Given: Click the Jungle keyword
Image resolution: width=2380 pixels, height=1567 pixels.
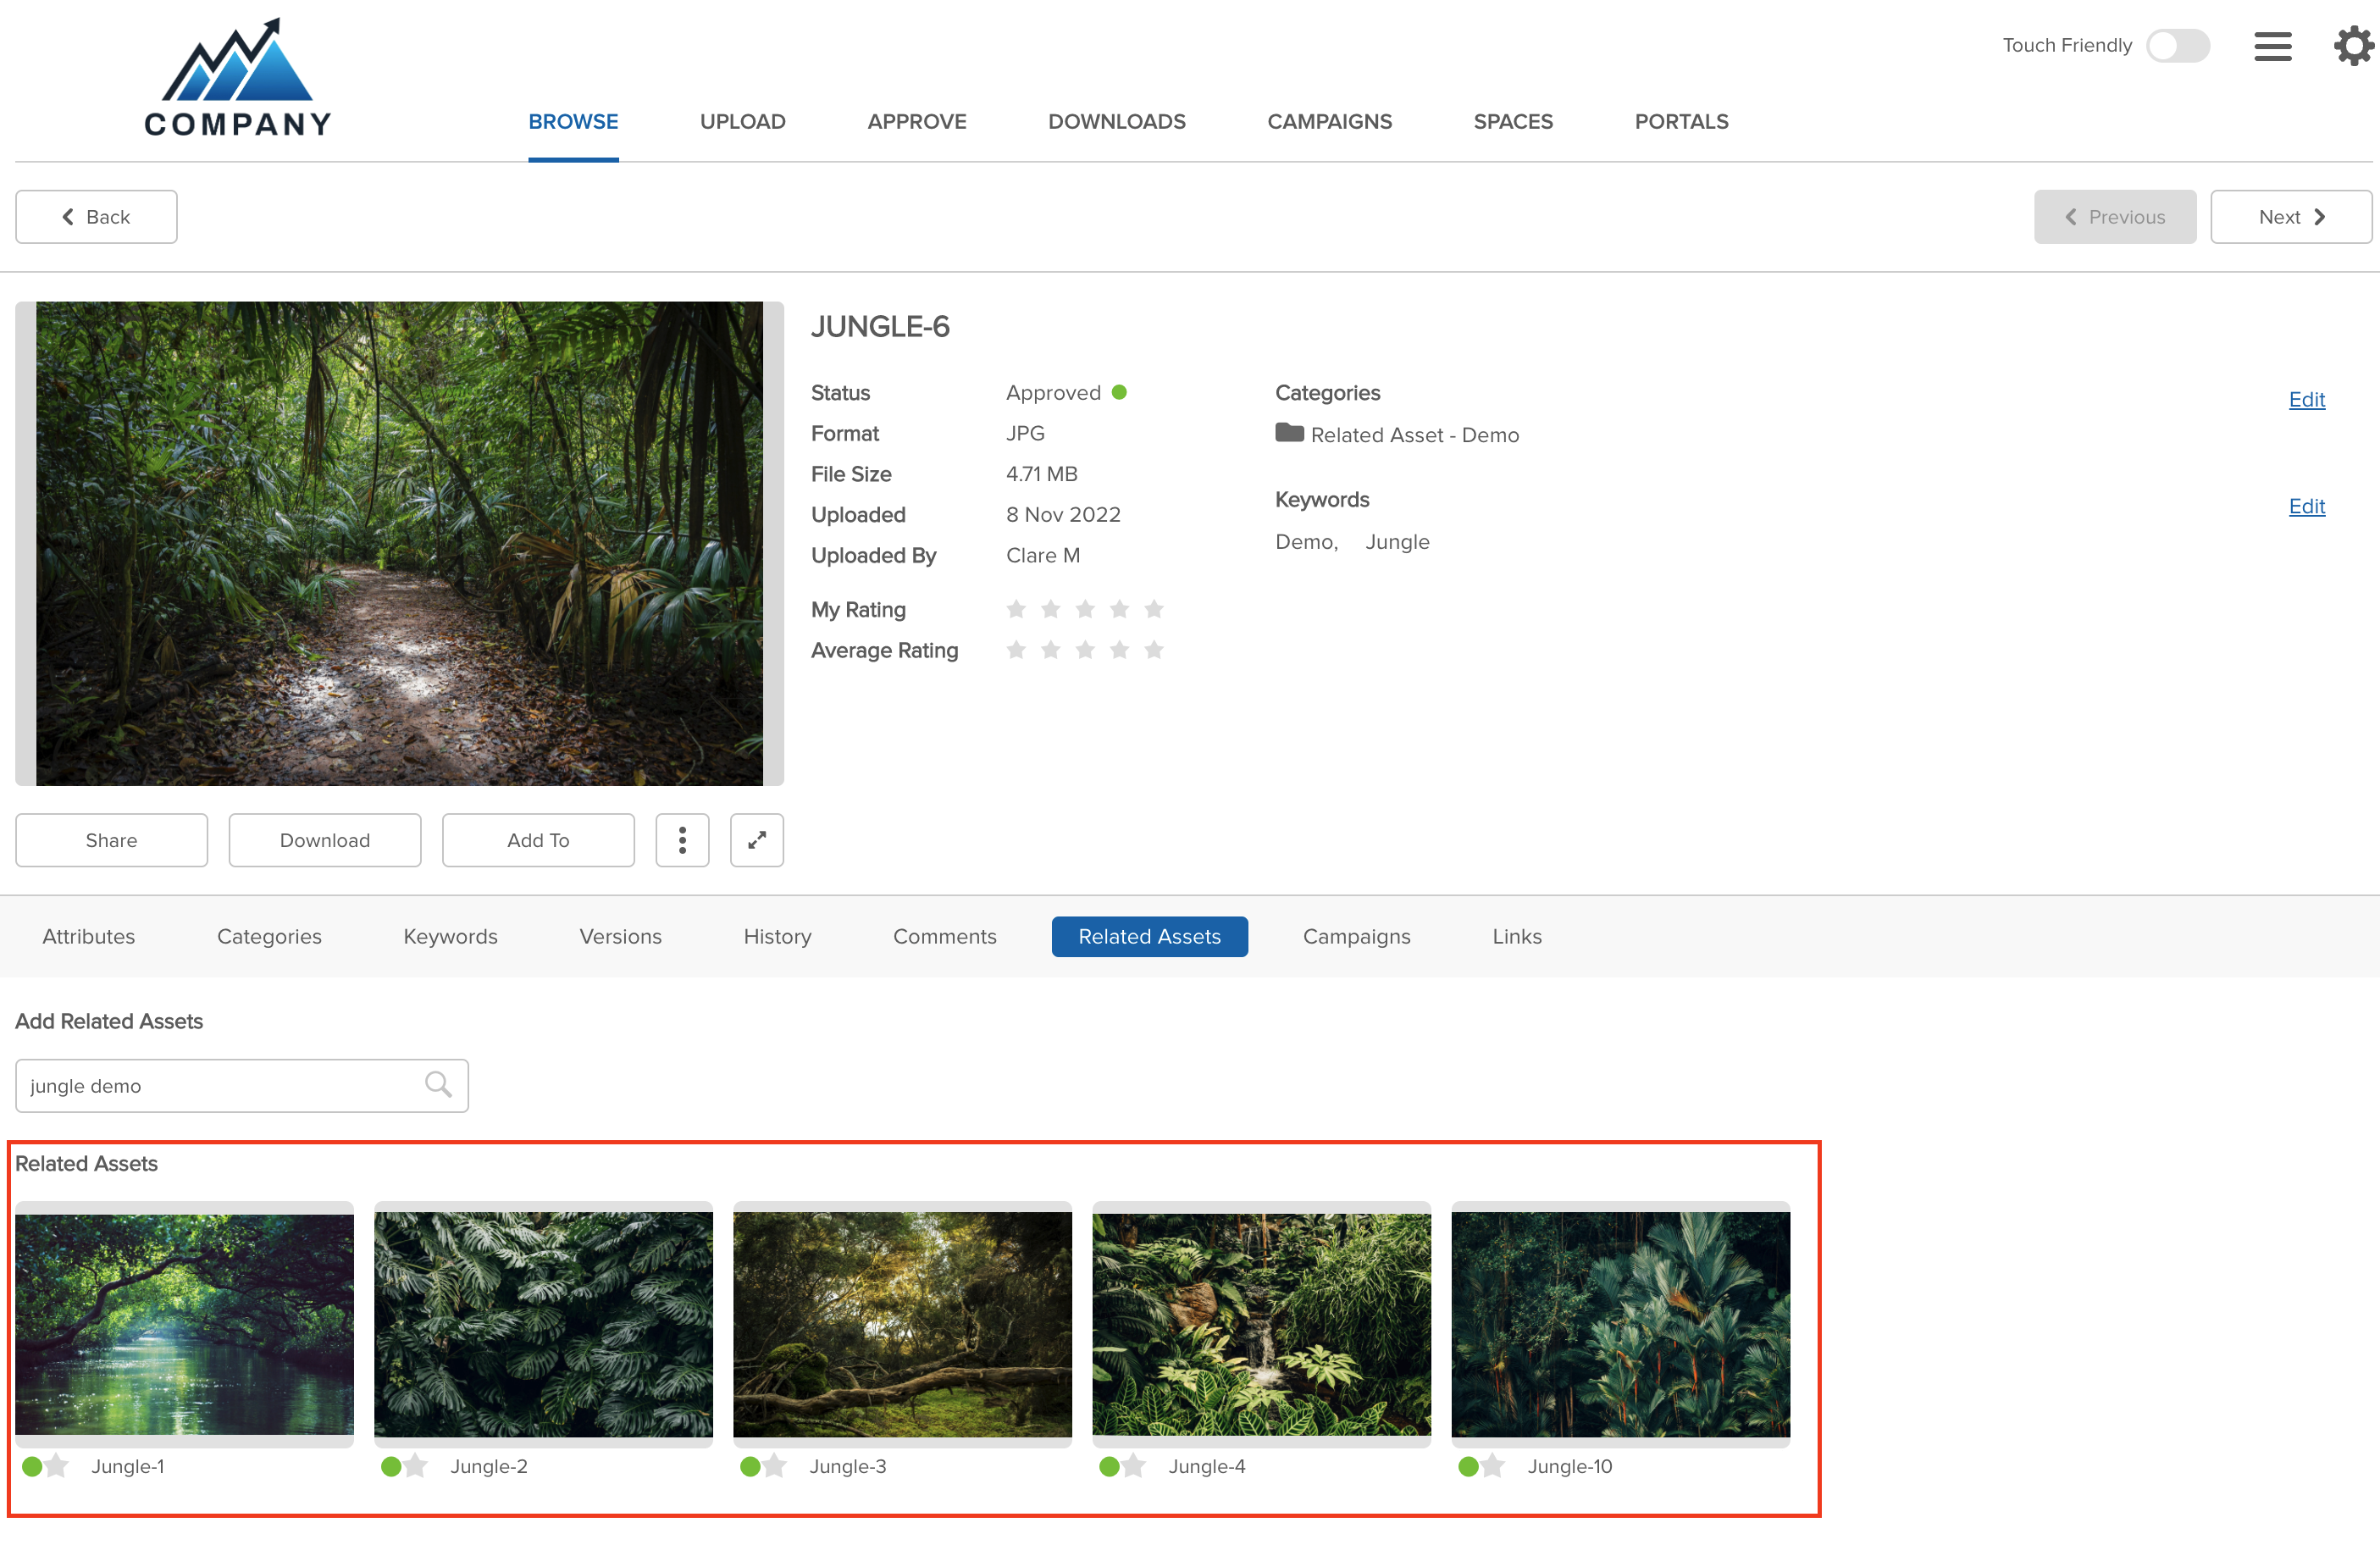Looking at the screenshot, I should (x=1397, y=542).
